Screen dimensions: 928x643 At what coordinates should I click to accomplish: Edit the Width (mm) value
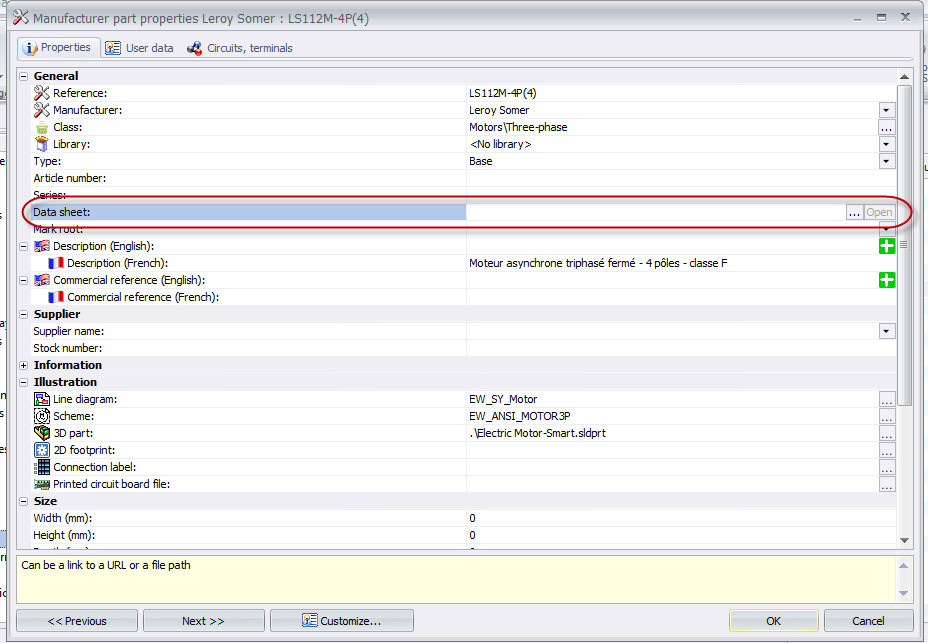point(681,518)
